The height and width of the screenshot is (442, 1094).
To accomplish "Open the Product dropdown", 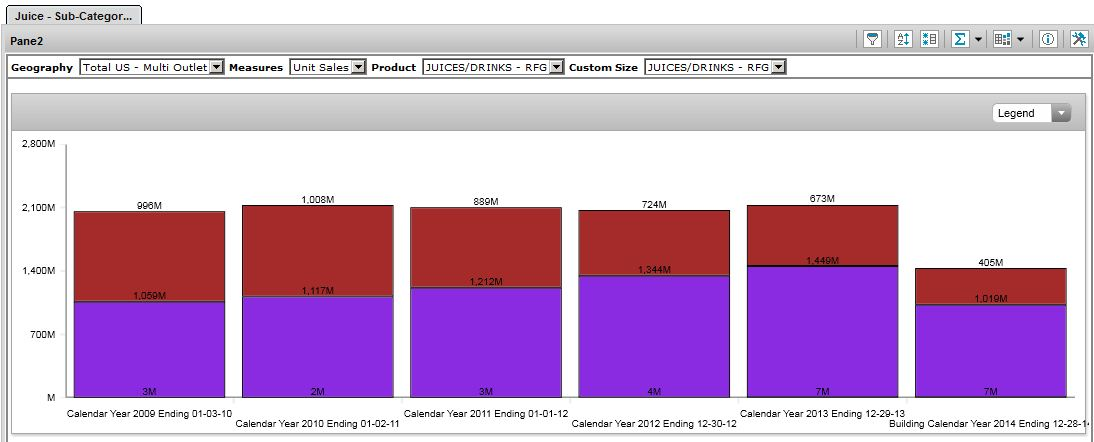I will pos(557,67).
